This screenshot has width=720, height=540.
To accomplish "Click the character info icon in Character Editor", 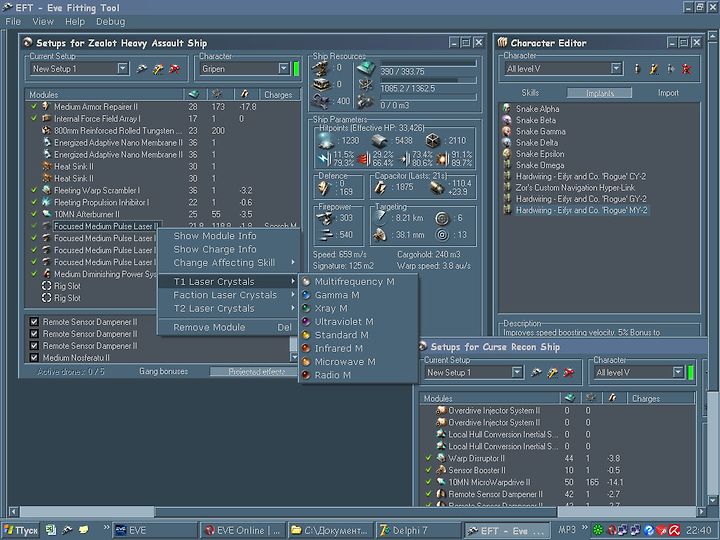I will click(x=637, y=69).
